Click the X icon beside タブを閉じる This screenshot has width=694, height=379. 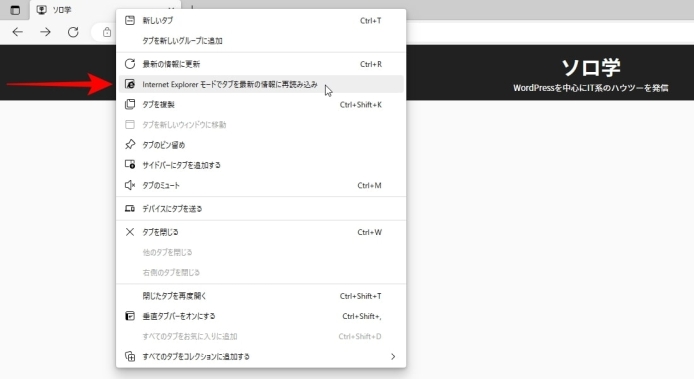coord(130,232)
